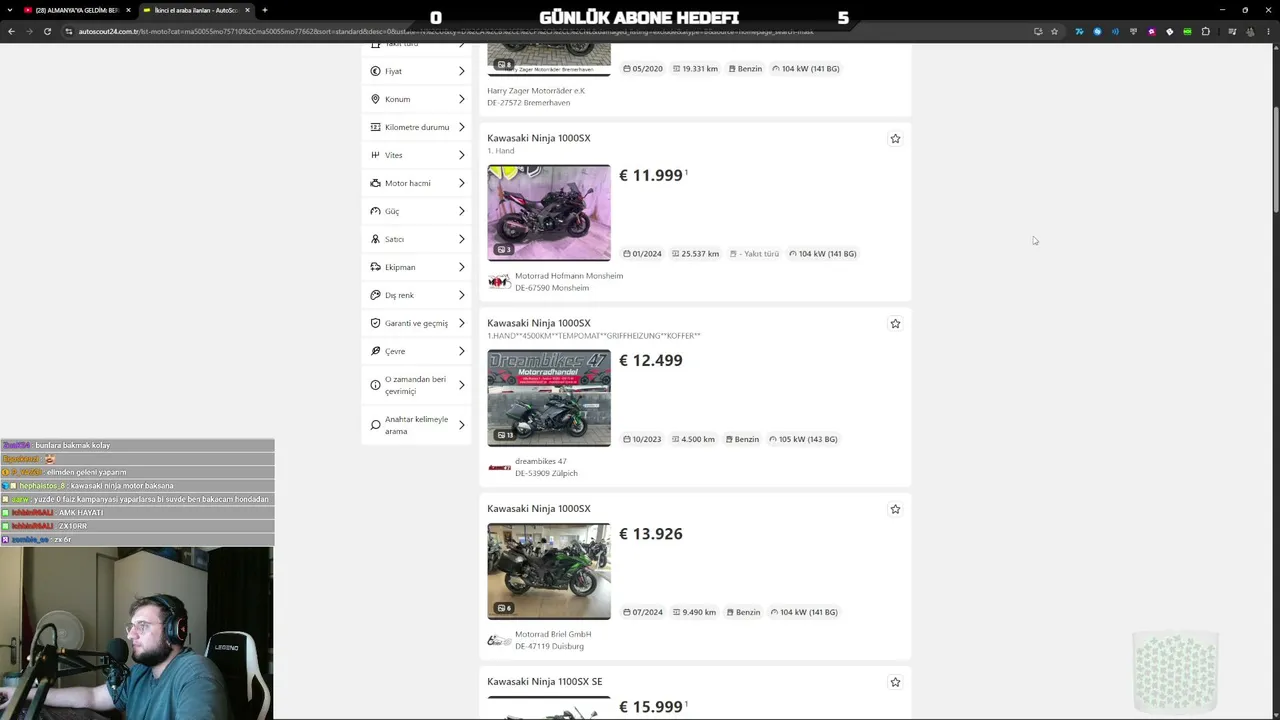Click the browser back arrow

(x=11, y=31)
